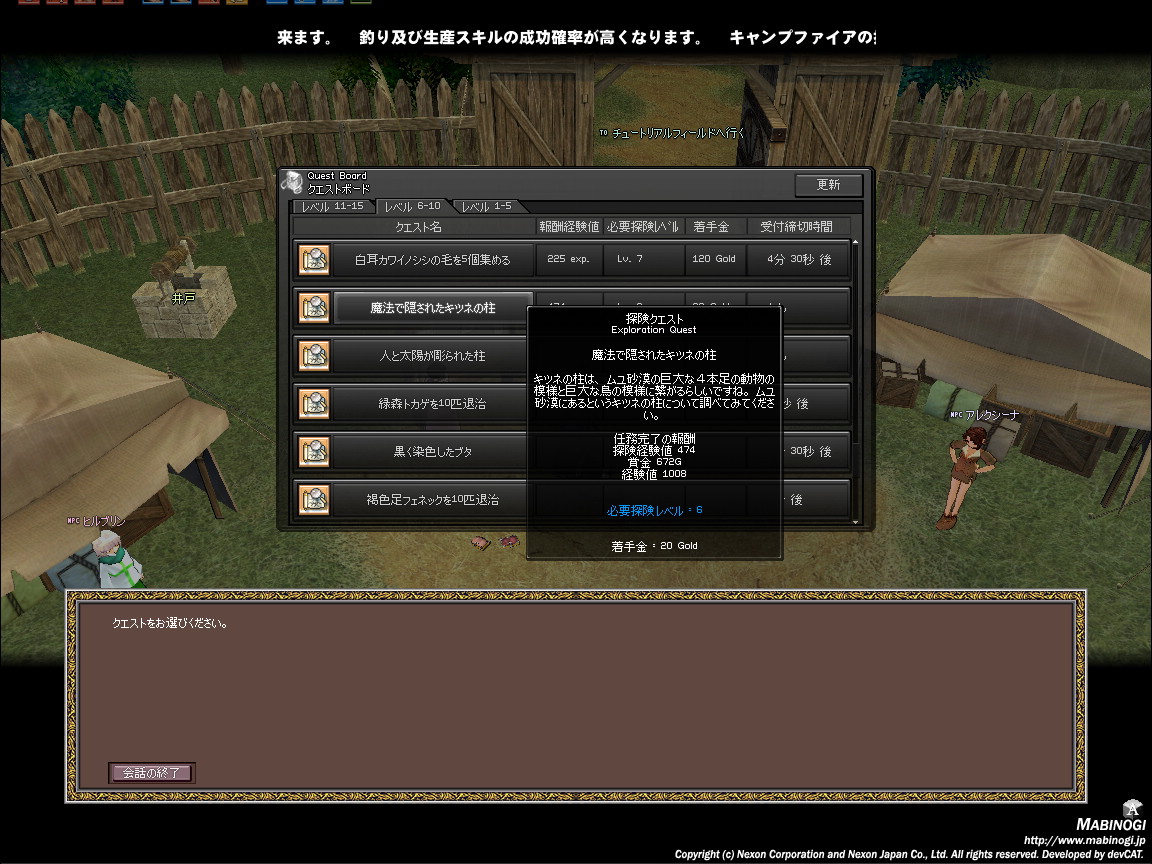Click the quest icon for 白耳カワイノシシの毛を5個集める

click(x=314, y=259)
